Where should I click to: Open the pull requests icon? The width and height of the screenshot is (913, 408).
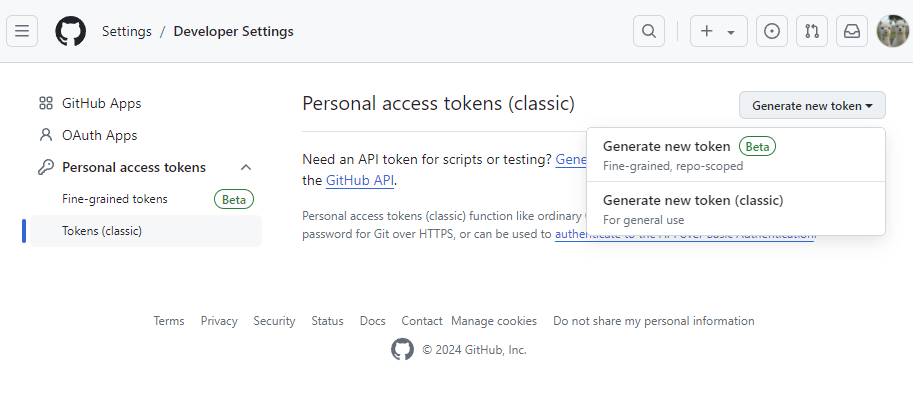(811, 31)
